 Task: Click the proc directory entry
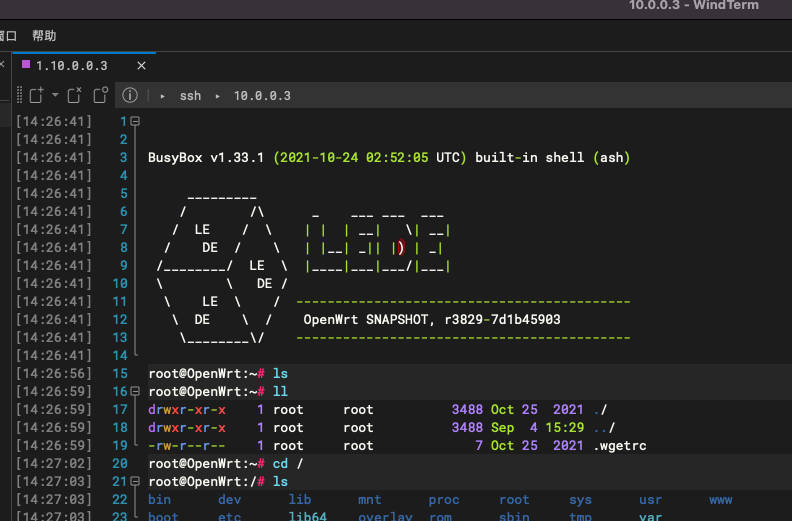(x=444, y=500)
